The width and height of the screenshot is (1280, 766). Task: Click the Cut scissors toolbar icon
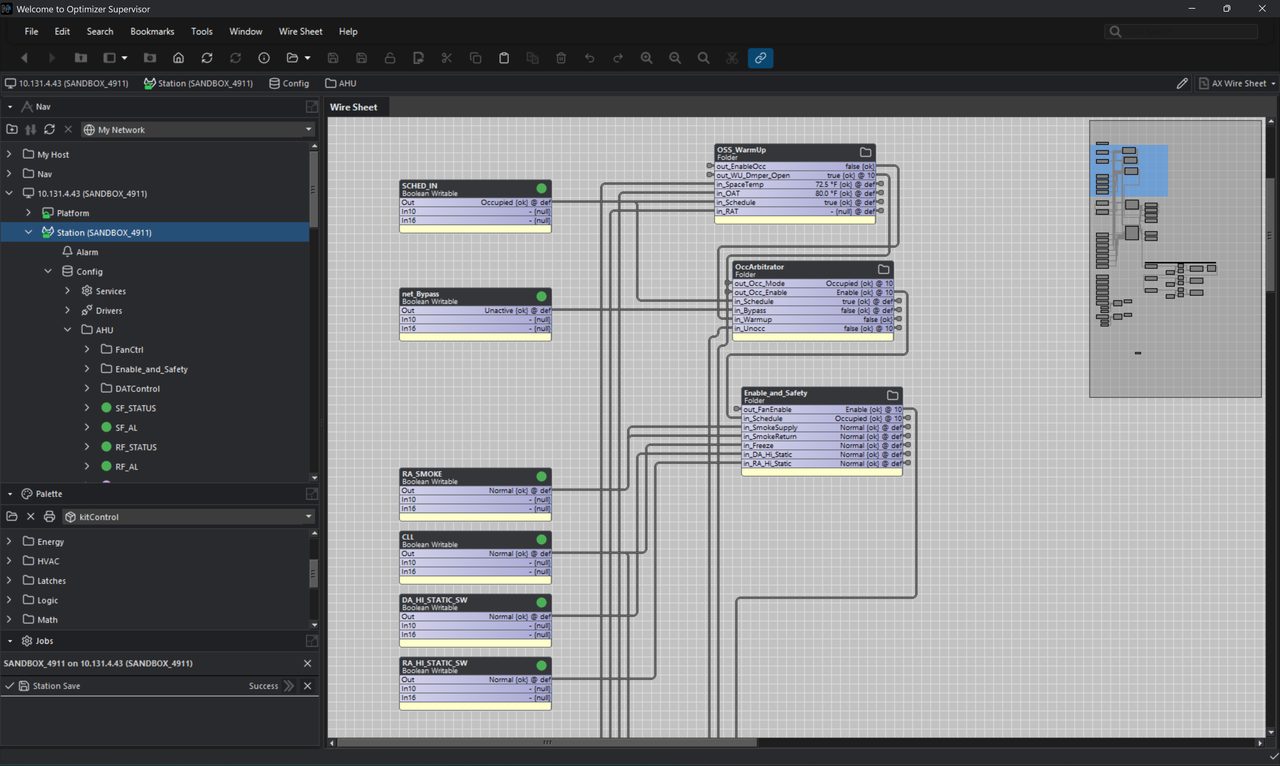(x=447, y=58)
